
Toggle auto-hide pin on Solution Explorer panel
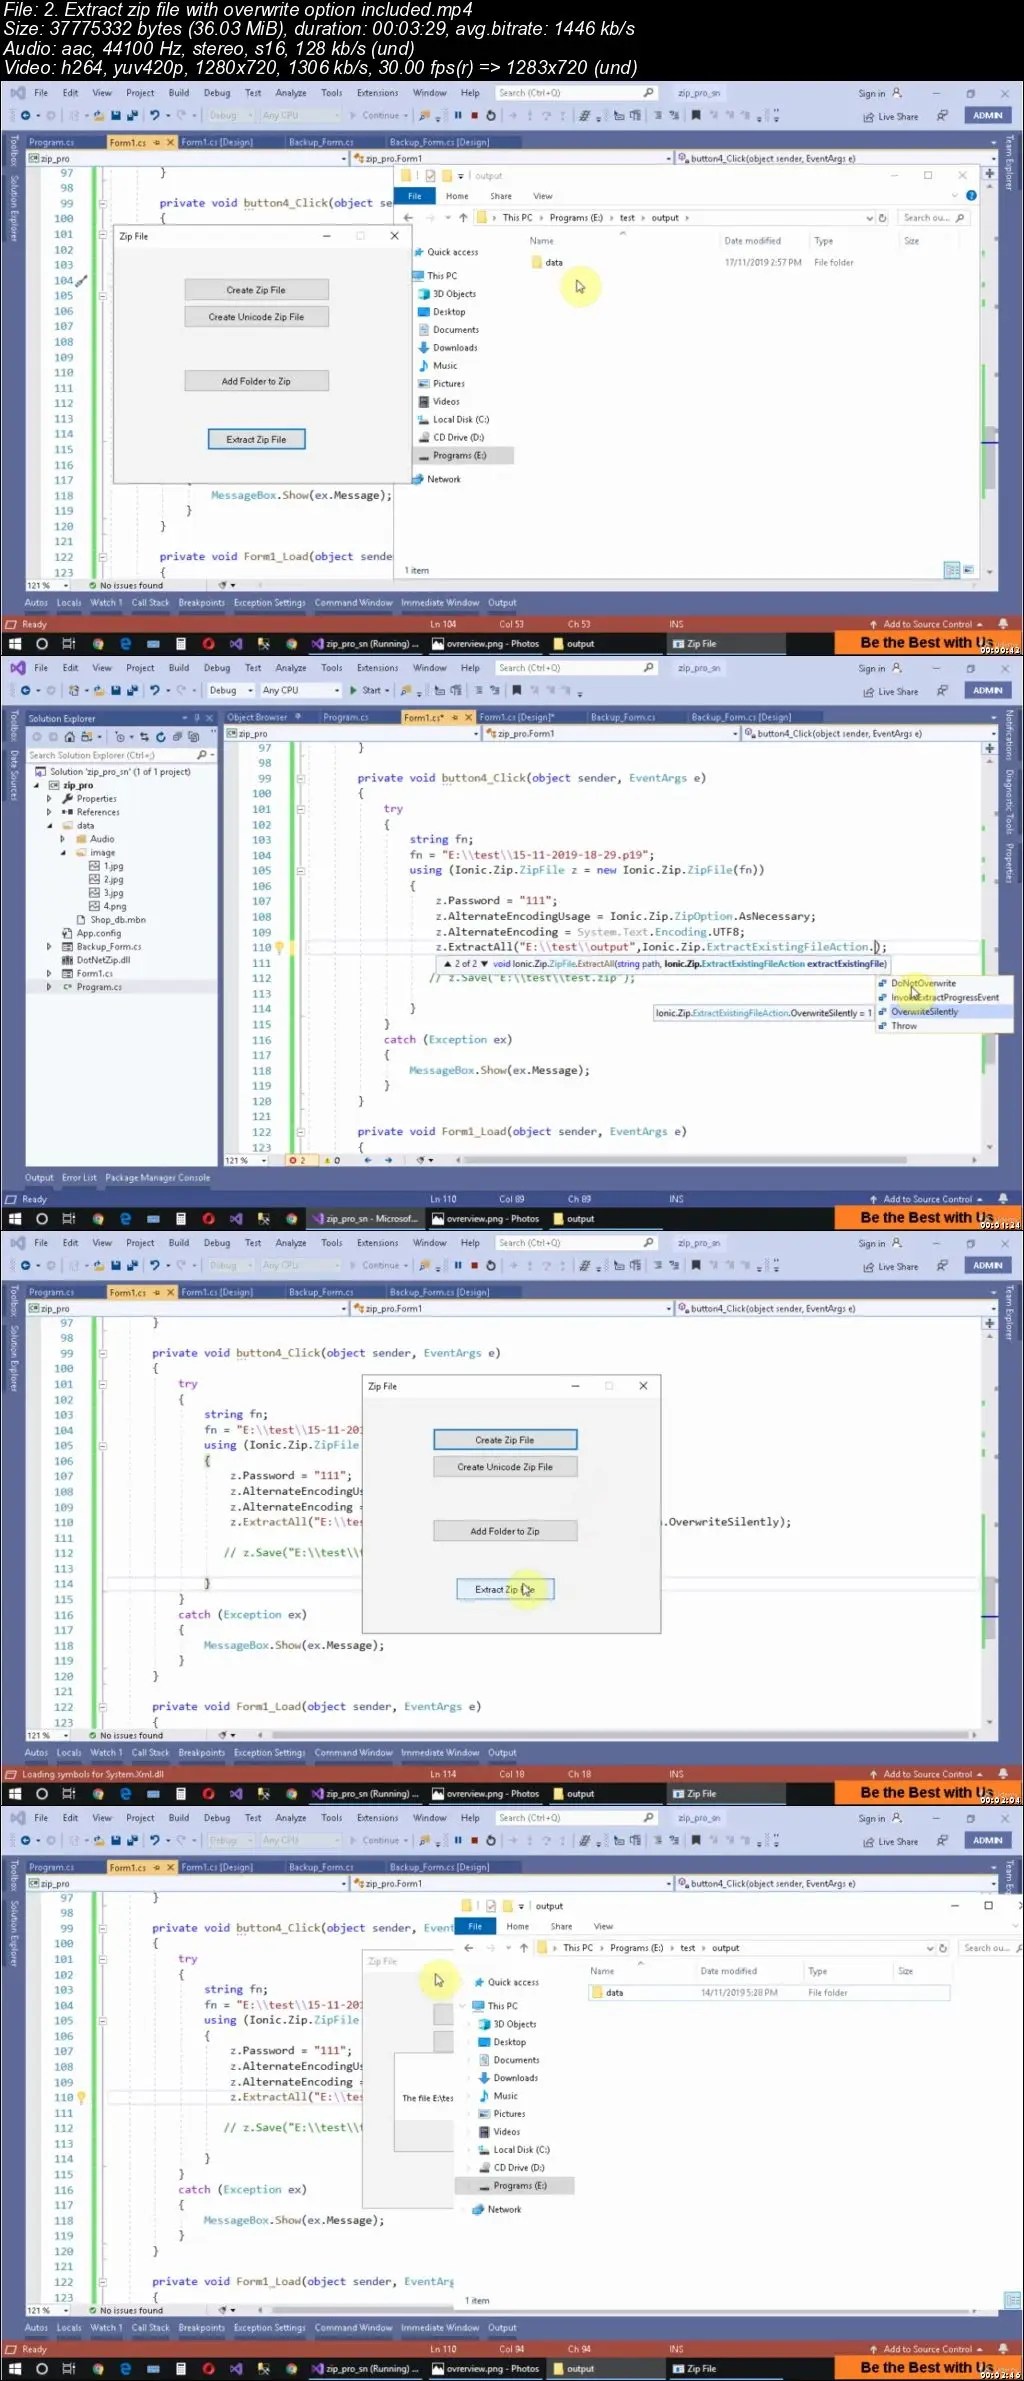197,718
